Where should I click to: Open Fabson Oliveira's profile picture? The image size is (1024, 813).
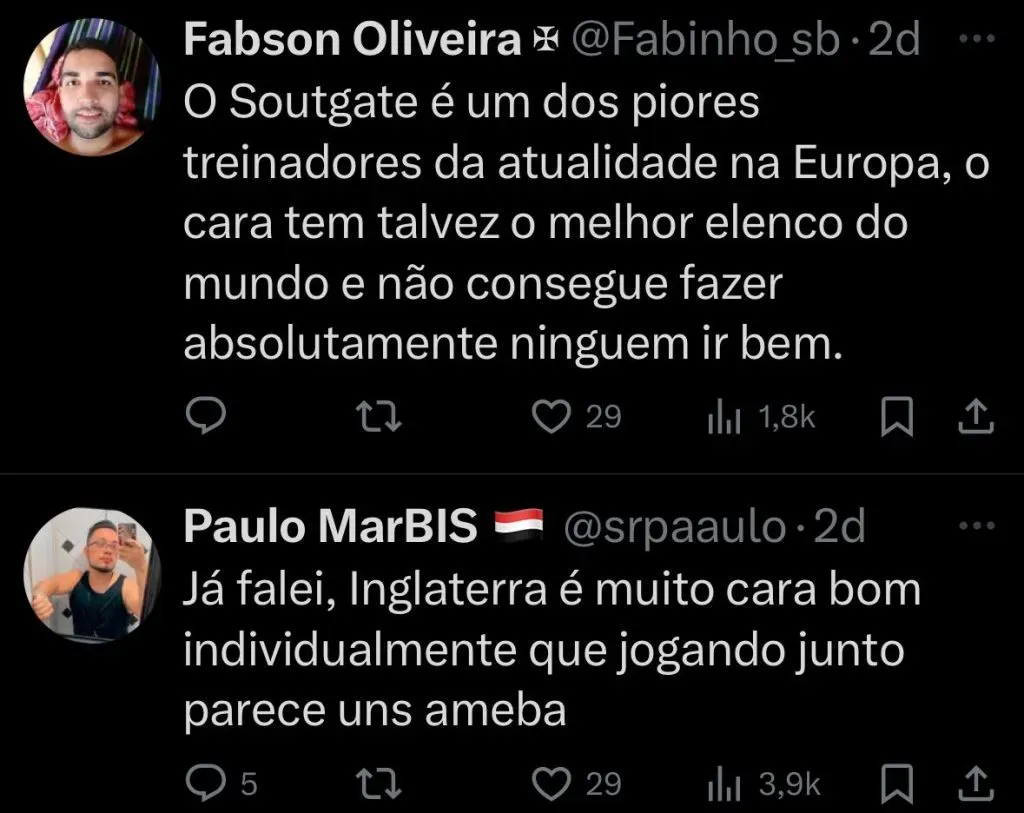click(90, 87)
